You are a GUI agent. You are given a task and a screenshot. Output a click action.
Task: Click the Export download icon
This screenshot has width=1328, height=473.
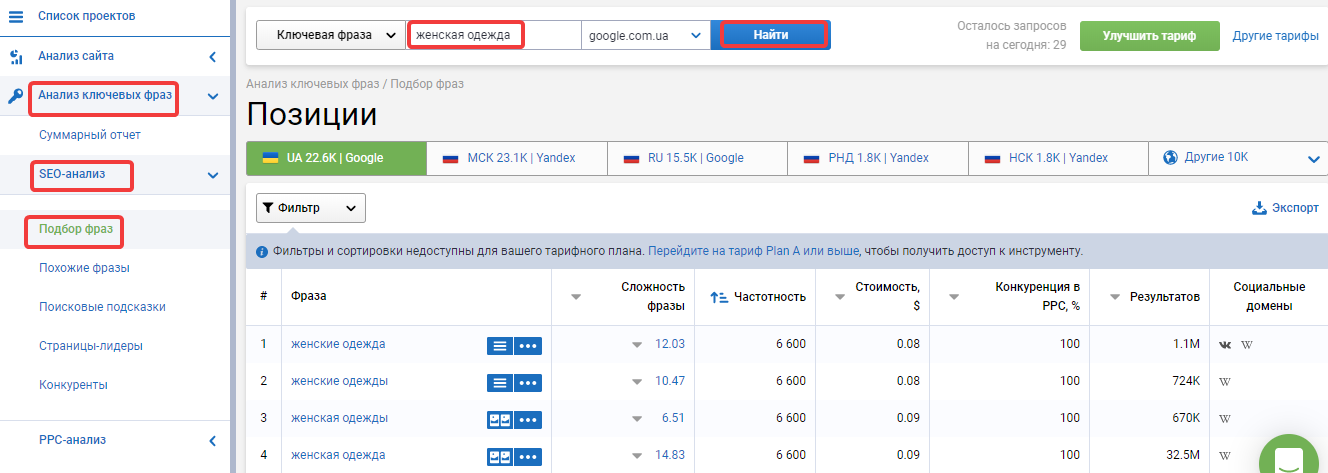click(1259, 208)
